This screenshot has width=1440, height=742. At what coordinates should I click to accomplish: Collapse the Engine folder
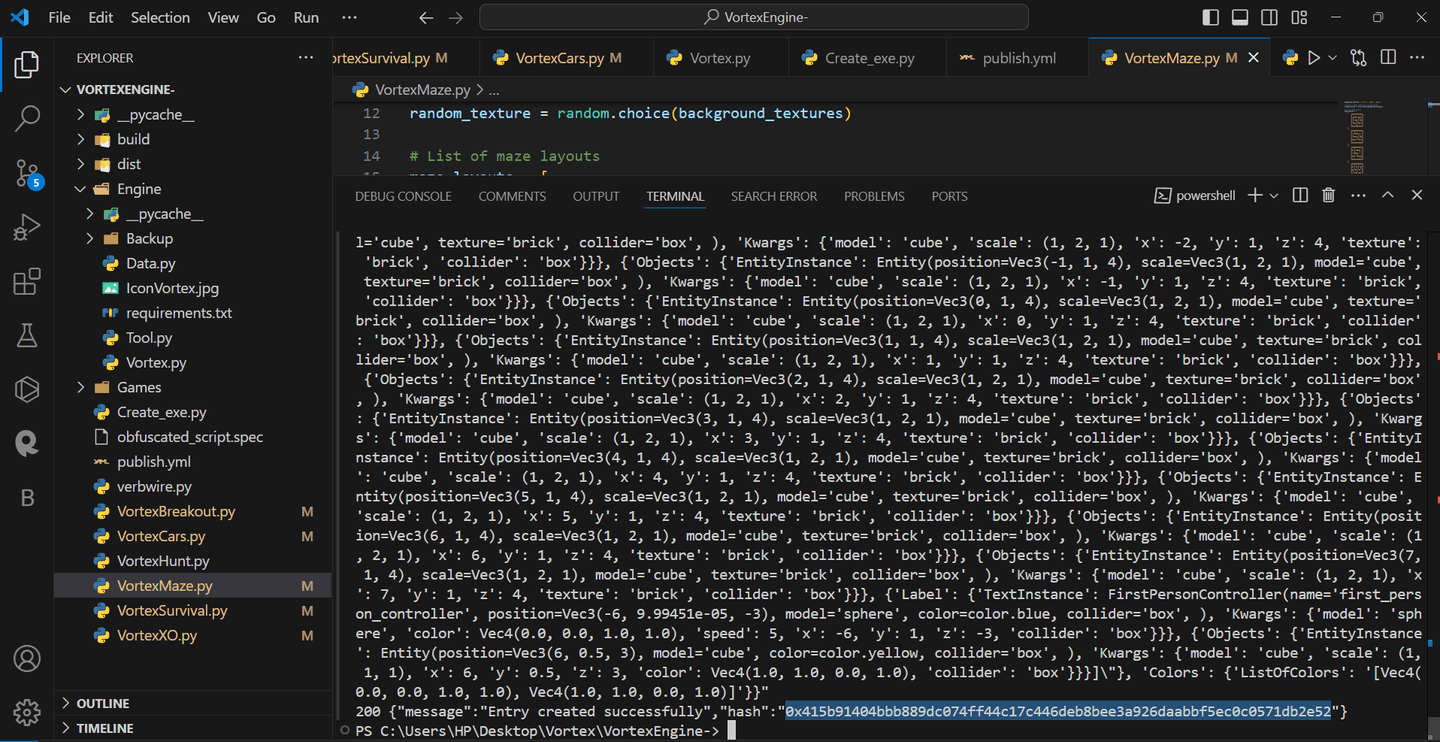(x=193, y=189)
